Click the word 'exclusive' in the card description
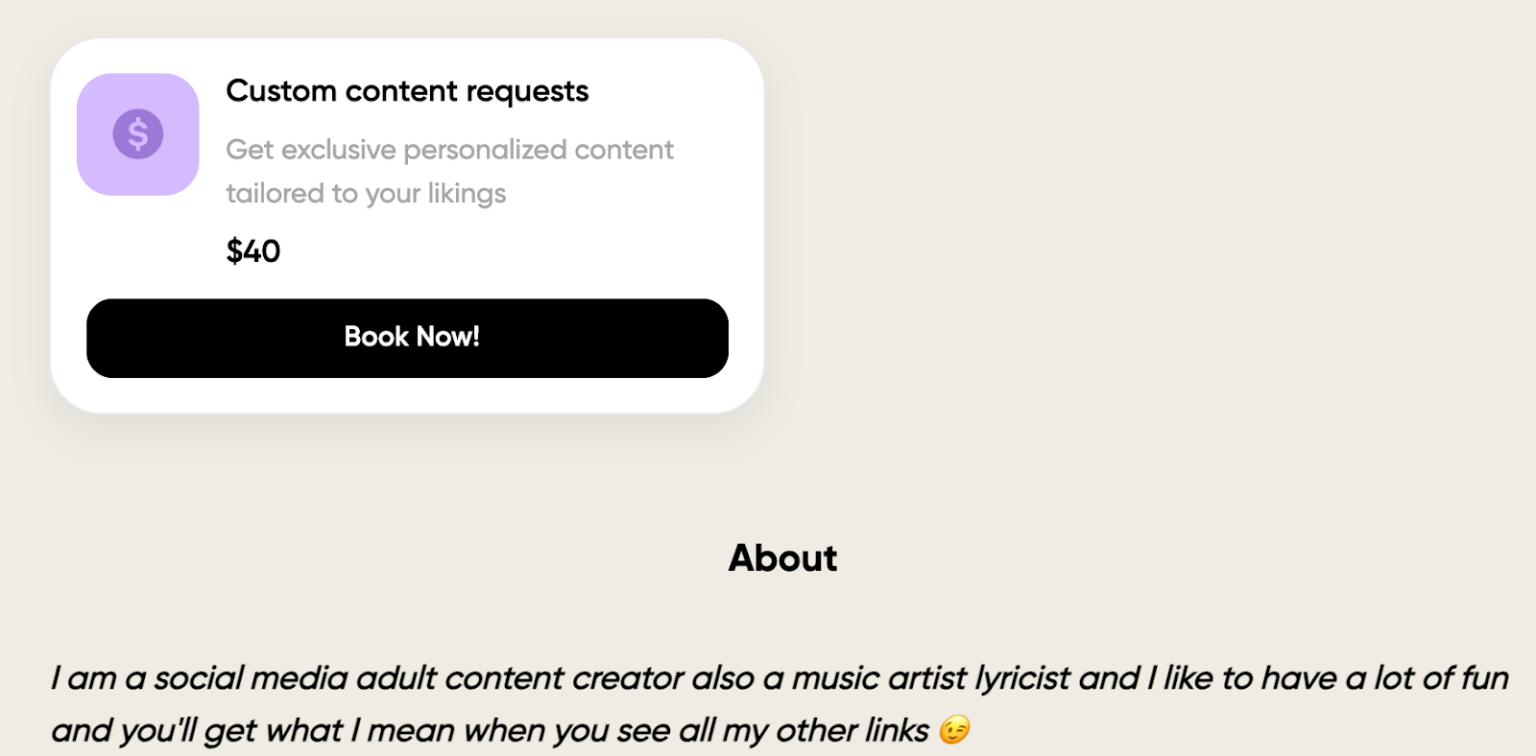1536x756 pixels. (339, 150)
